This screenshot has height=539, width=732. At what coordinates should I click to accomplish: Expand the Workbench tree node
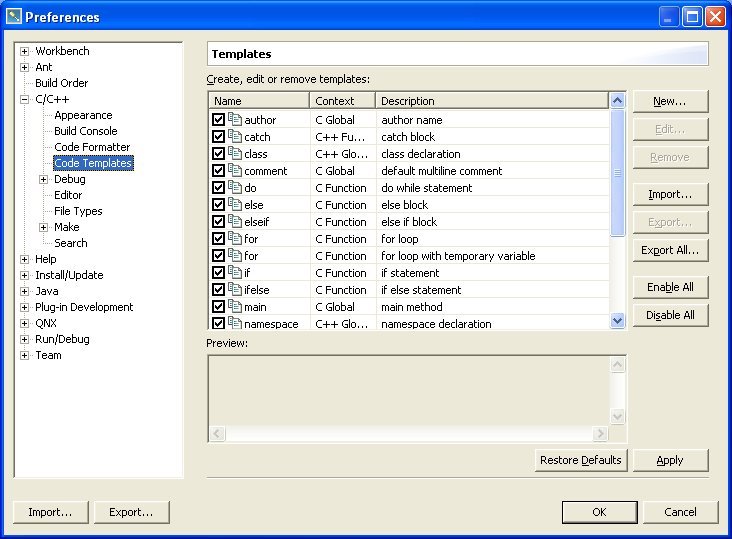25,51
